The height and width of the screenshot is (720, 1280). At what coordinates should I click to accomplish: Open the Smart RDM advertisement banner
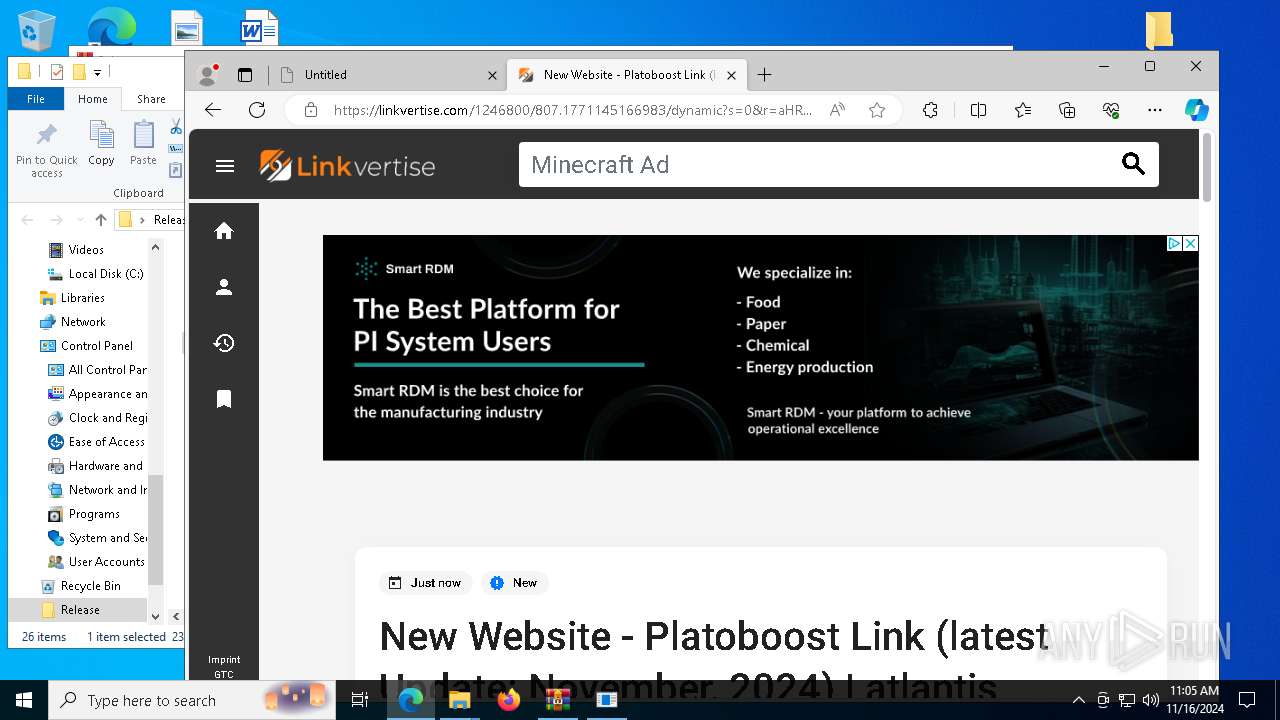click(760, 348)
